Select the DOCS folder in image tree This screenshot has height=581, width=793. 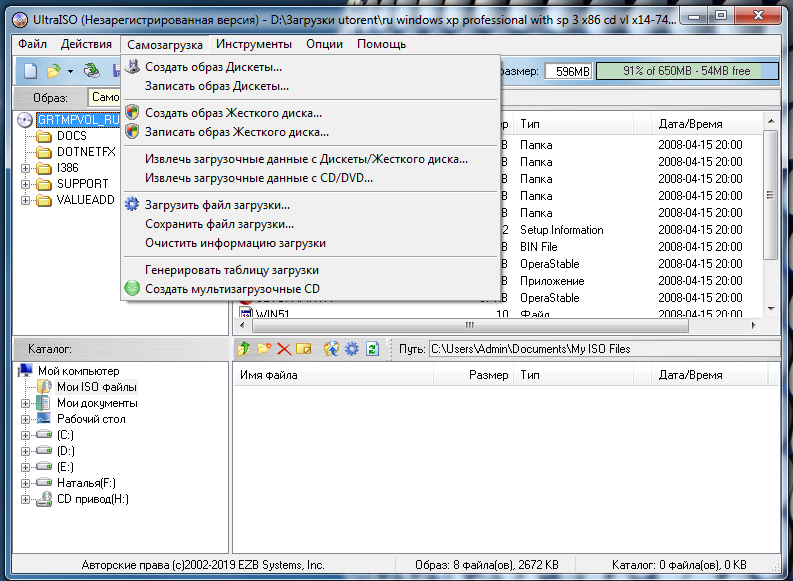click(x=71, y=136)
